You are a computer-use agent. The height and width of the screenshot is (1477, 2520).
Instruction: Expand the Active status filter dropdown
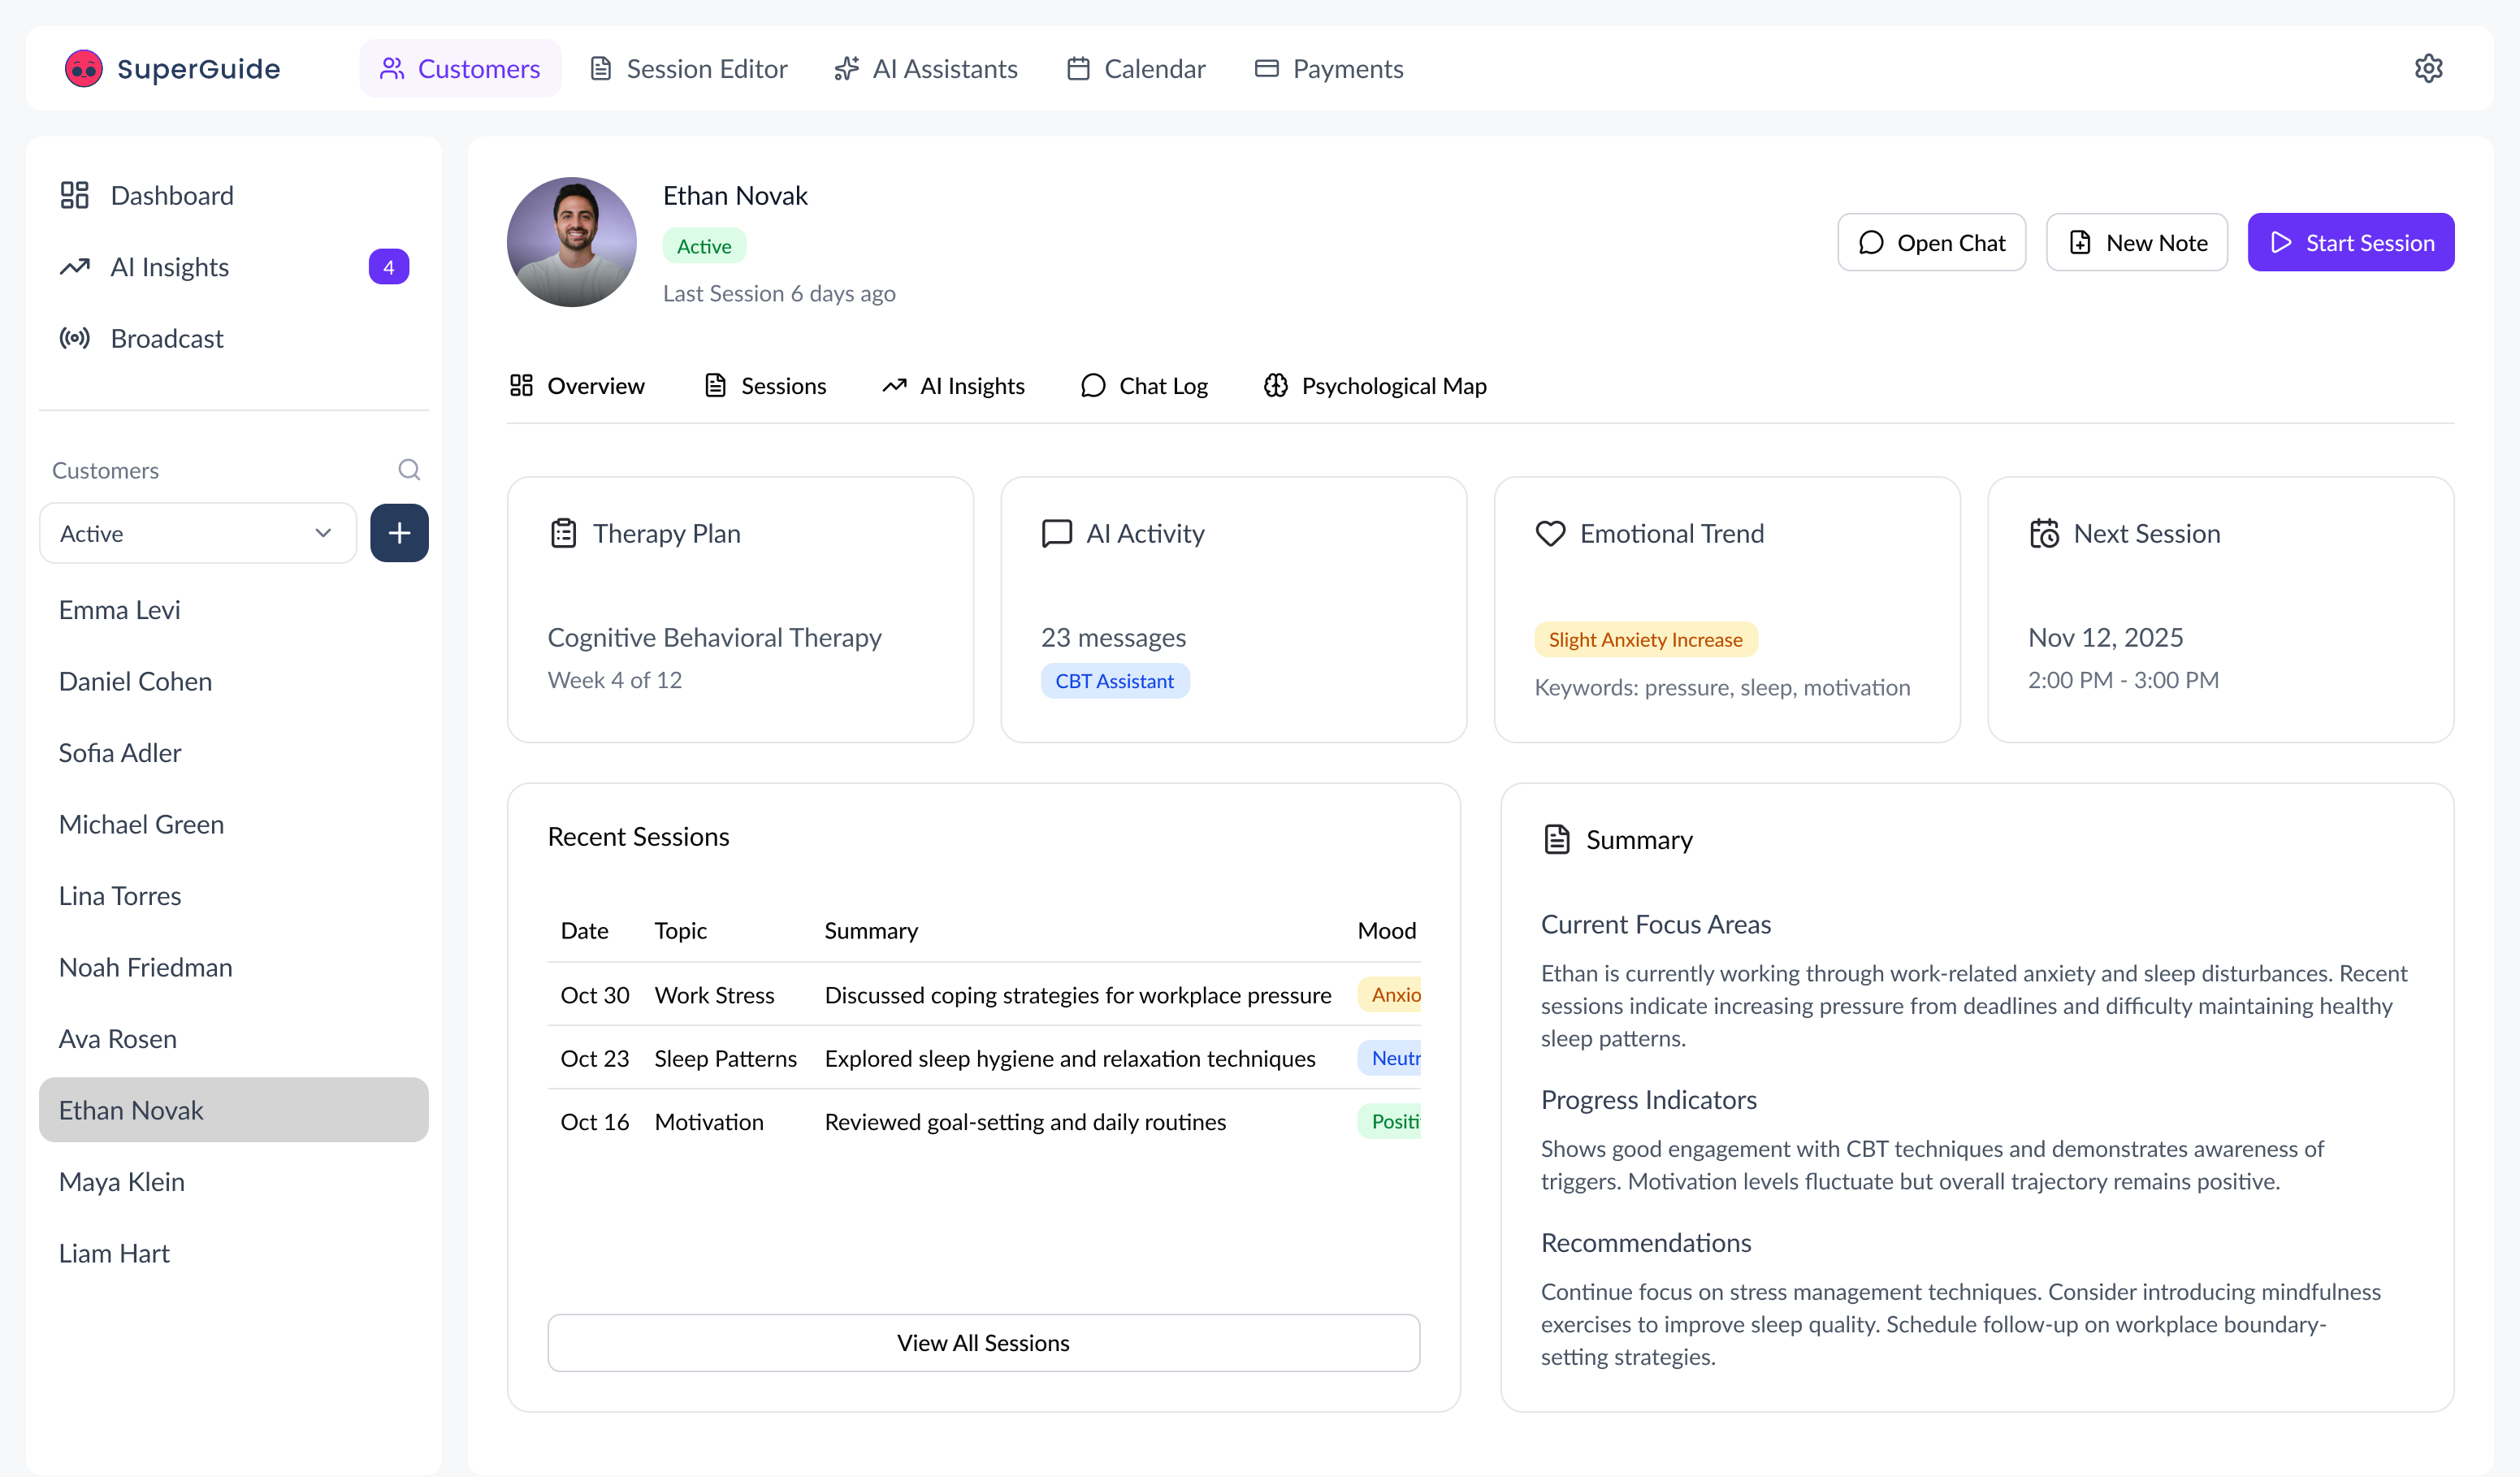(198, 533)
